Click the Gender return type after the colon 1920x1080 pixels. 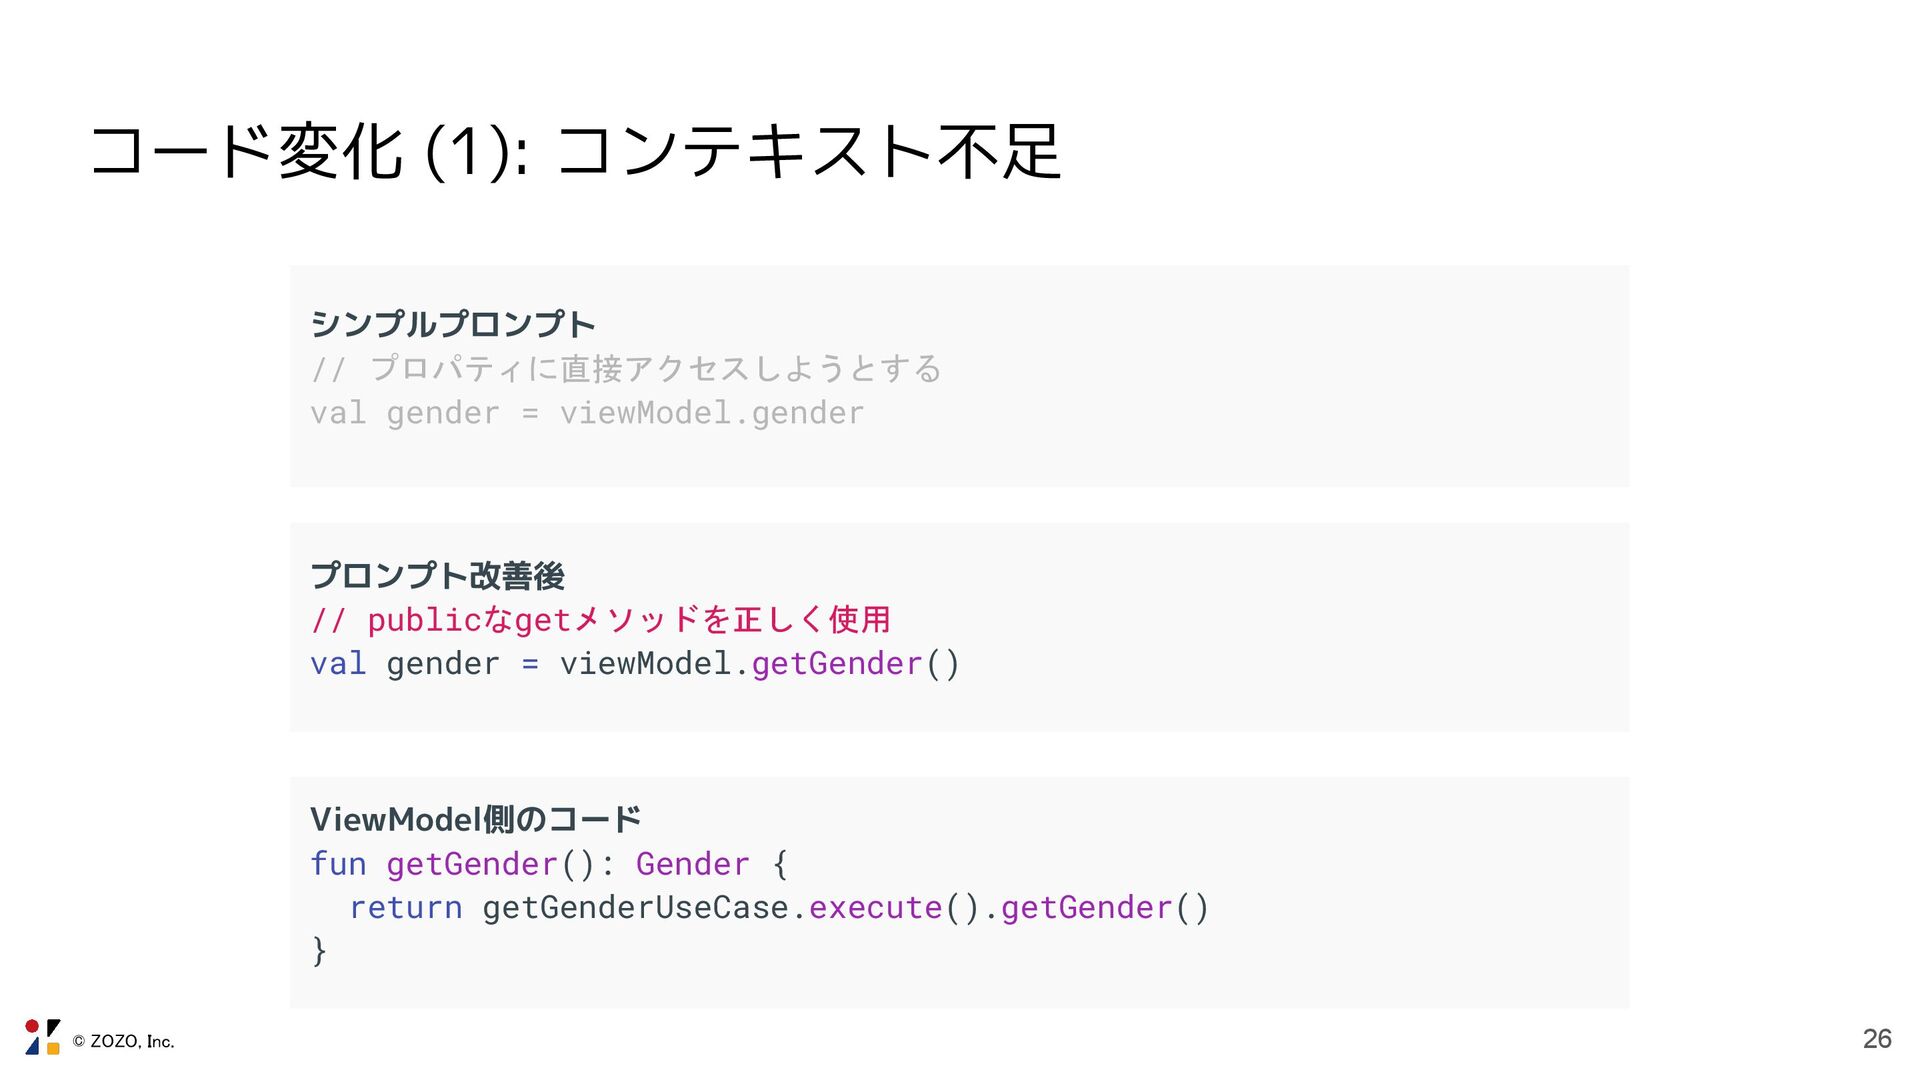point(692,864)
